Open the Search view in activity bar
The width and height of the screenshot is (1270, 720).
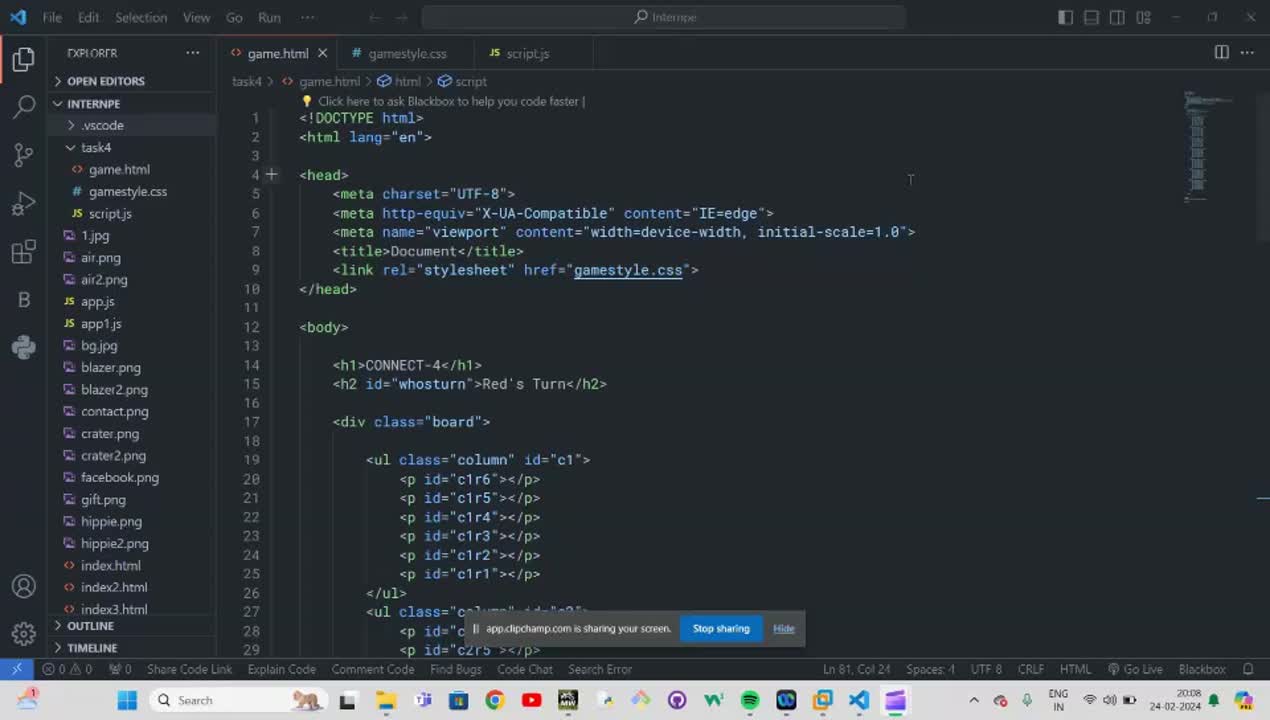[x=24, y=107]
